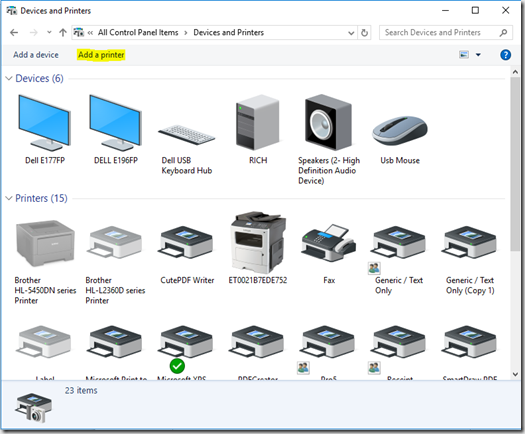The height and width of the screenshot is (434, 525).
Task: Click the Refresh button in address bar
Action: [364, 33]
